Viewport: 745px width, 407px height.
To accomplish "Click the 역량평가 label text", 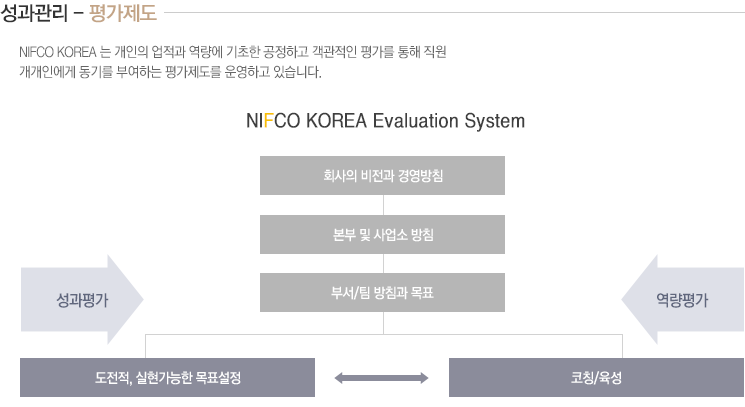I will pos(682,300).
